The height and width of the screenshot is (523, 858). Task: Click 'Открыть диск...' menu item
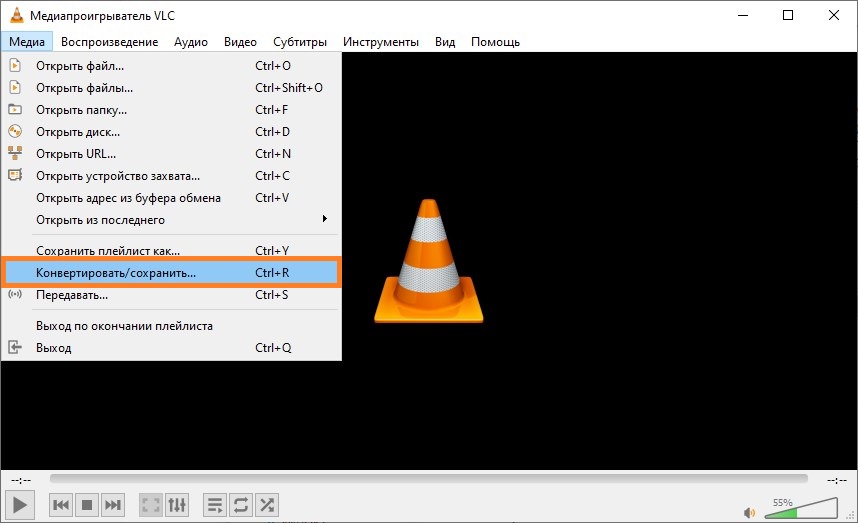click(78, 132)
